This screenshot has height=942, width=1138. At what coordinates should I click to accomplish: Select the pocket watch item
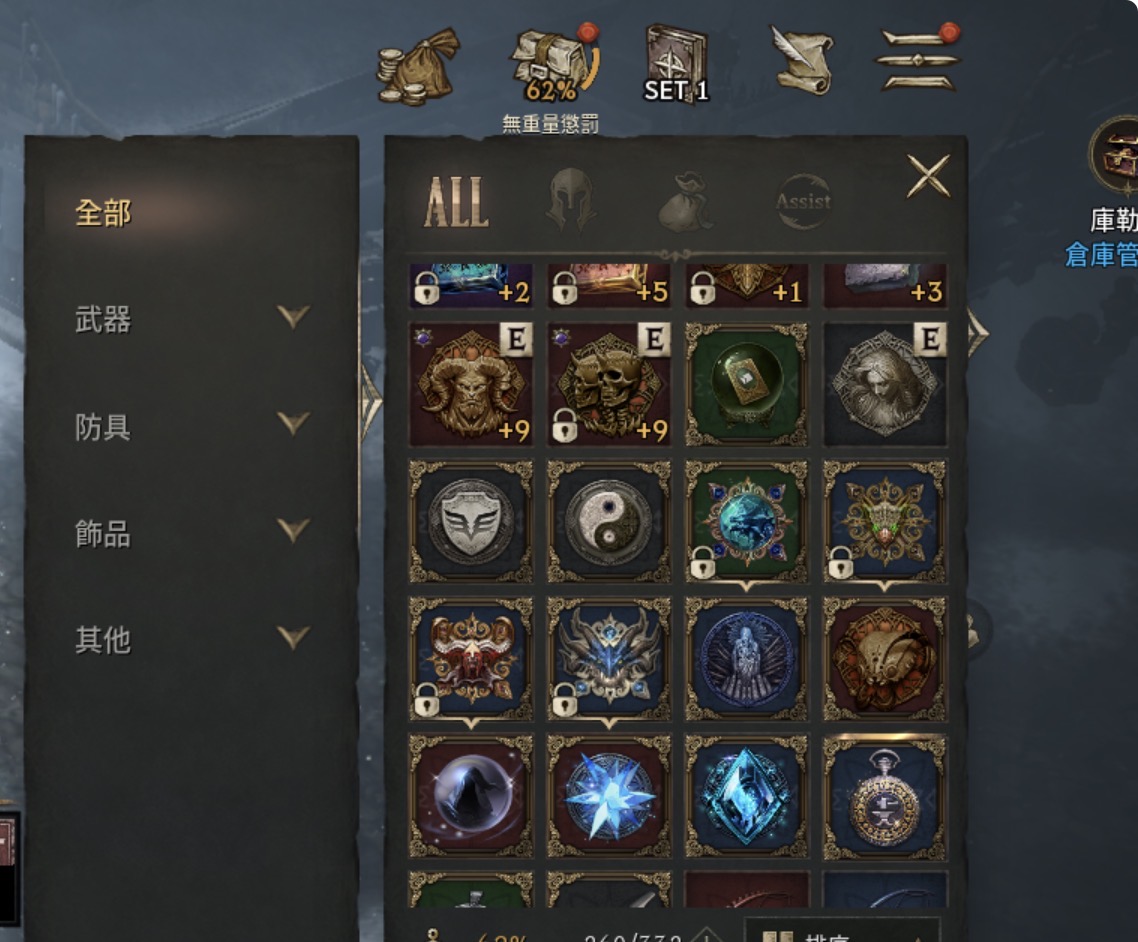885,797
